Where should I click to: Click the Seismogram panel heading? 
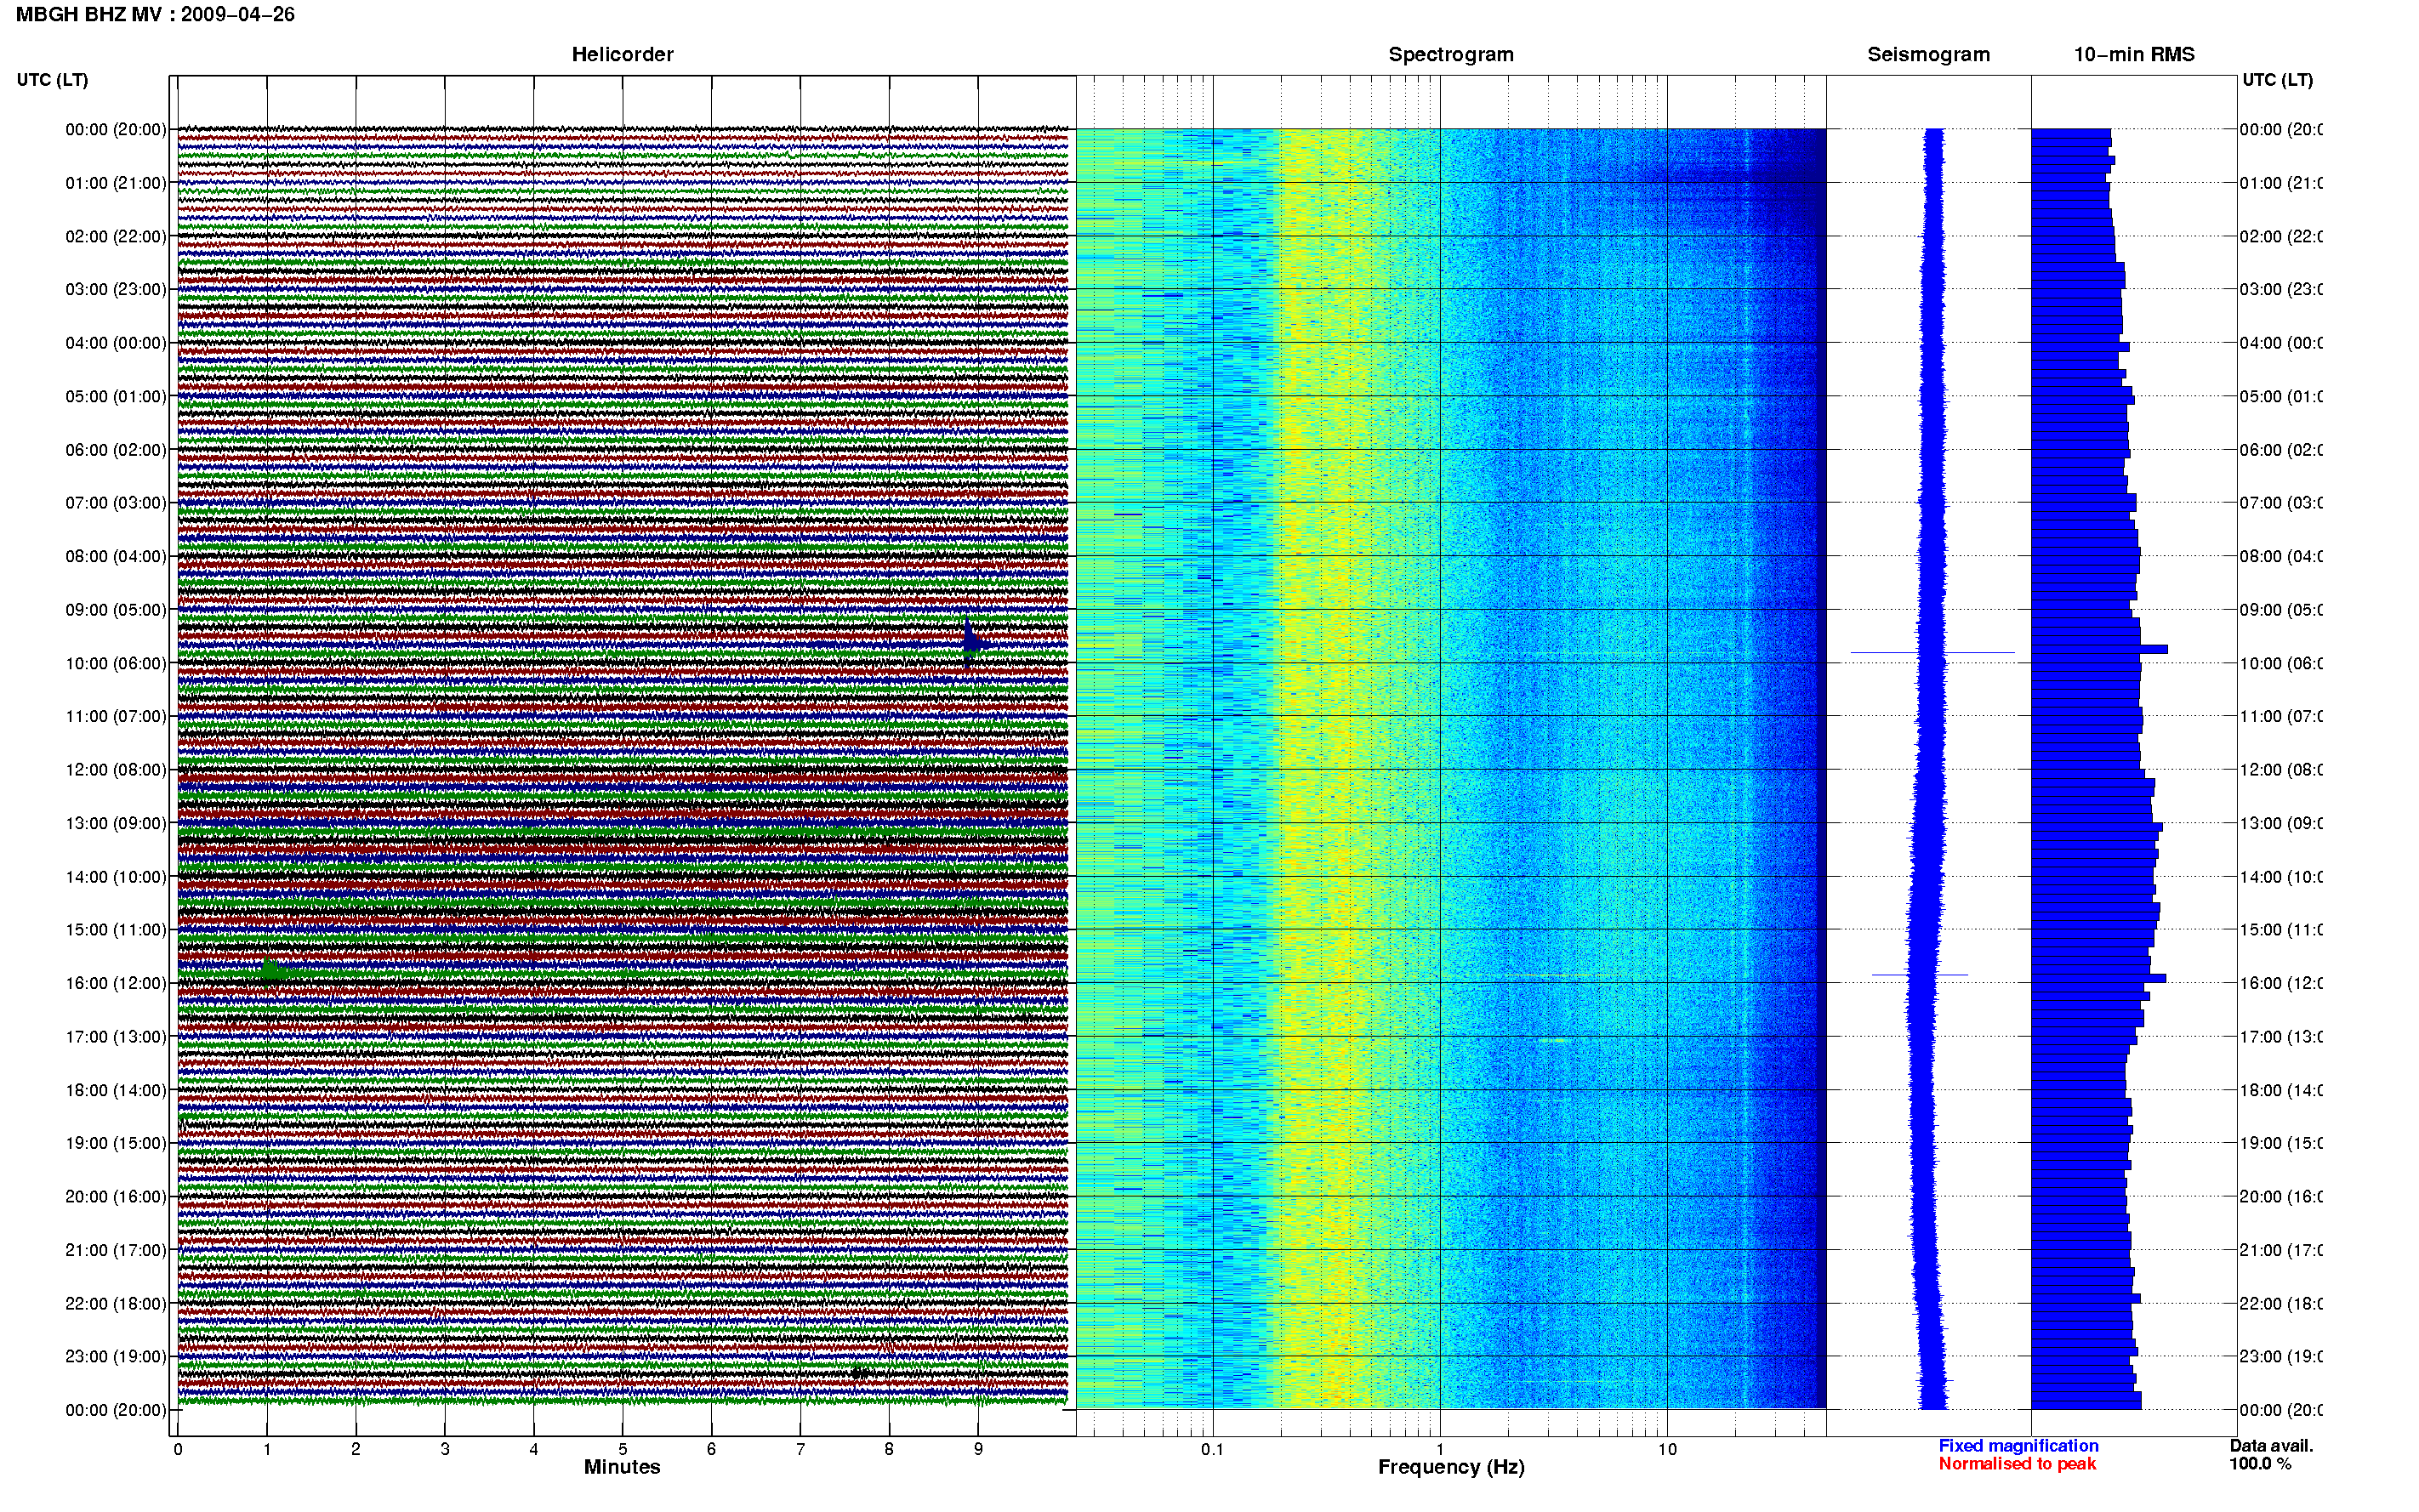tap(1928, 54)
